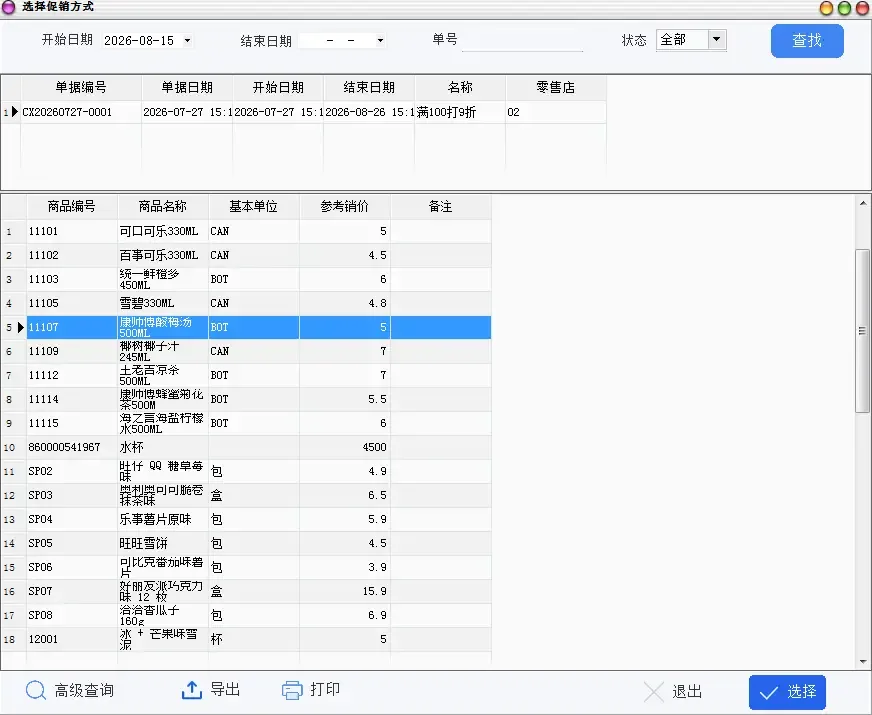Click the 单据日期 column header

pyautogui.click(x=187, y=87)
